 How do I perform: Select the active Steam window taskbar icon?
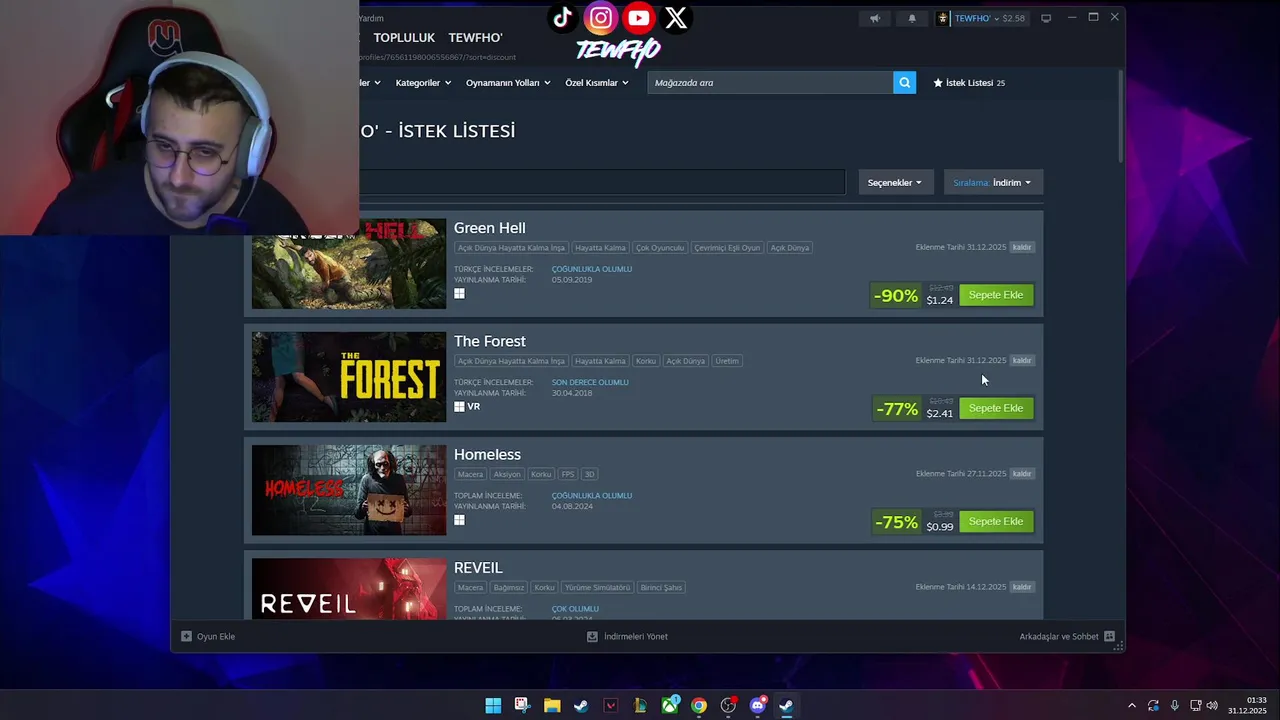pyautogui.click(x=787, y=706)
